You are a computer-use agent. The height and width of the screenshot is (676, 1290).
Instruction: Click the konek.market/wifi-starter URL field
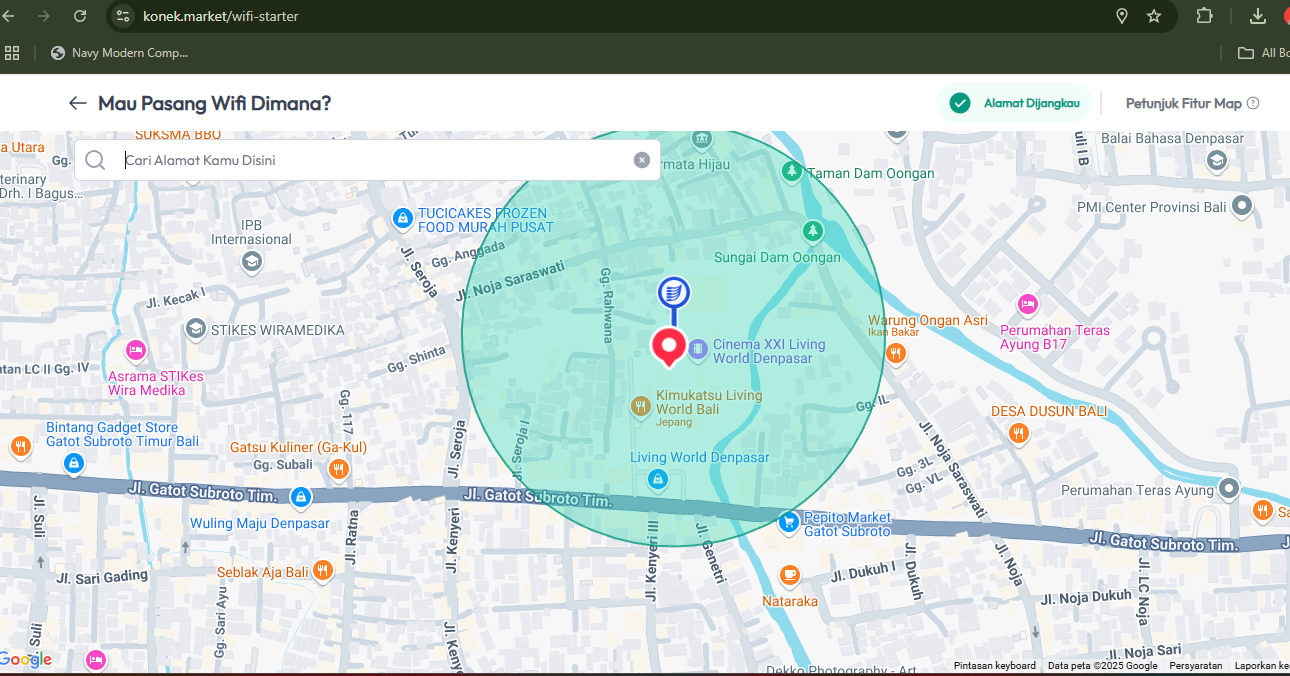click(x=220, y=16)
